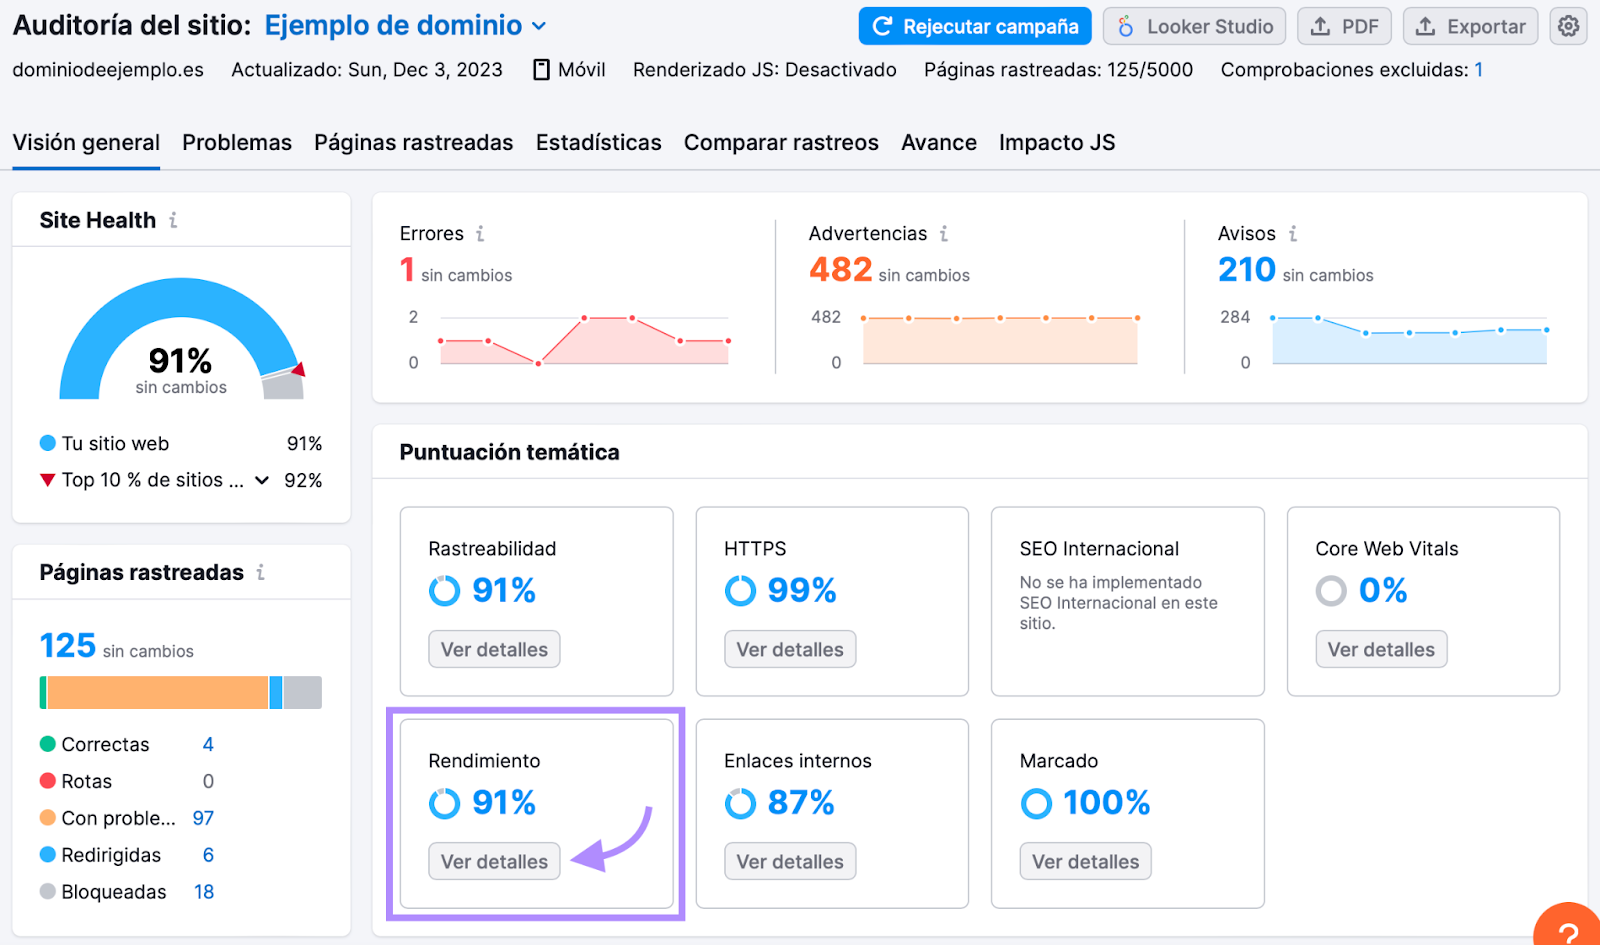The height and width of the screenshot is (945, 1600).
Task: Switch to the Problemas tab
Action: click(236, 143)
